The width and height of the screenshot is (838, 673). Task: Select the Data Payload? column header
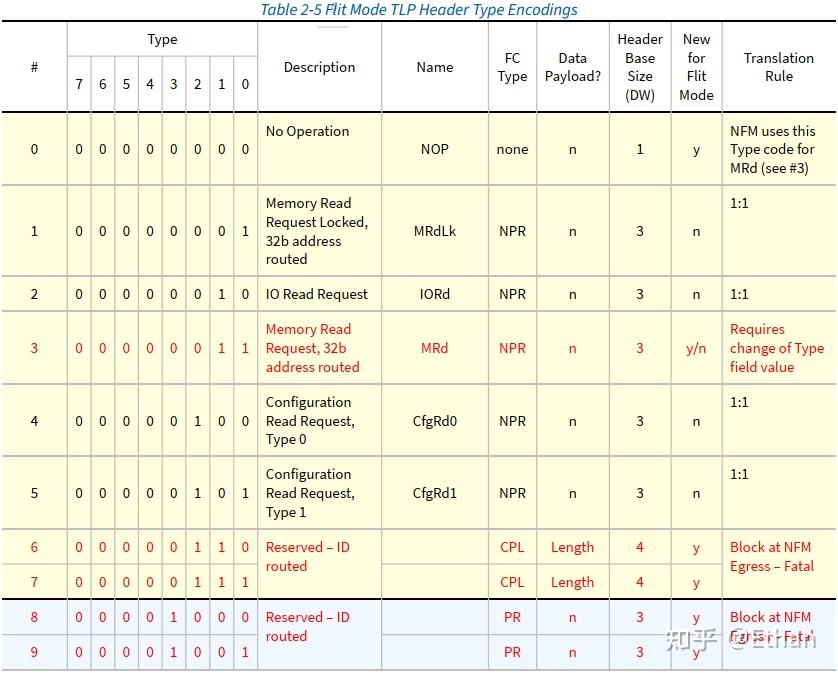(x=572, y=67)
